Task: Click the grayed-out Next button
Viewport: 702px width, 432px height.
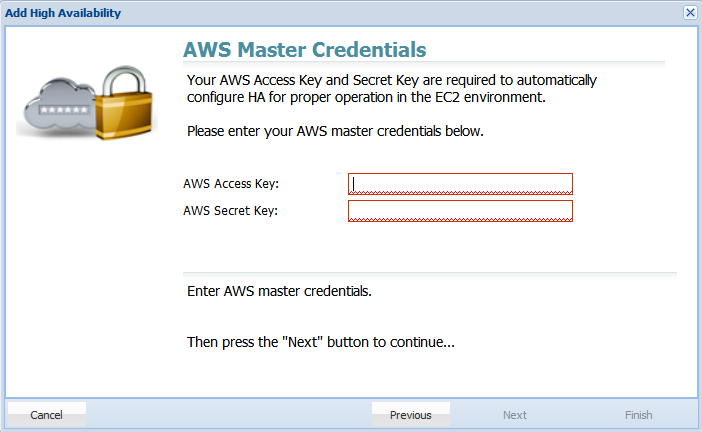Action: [514, 415]
